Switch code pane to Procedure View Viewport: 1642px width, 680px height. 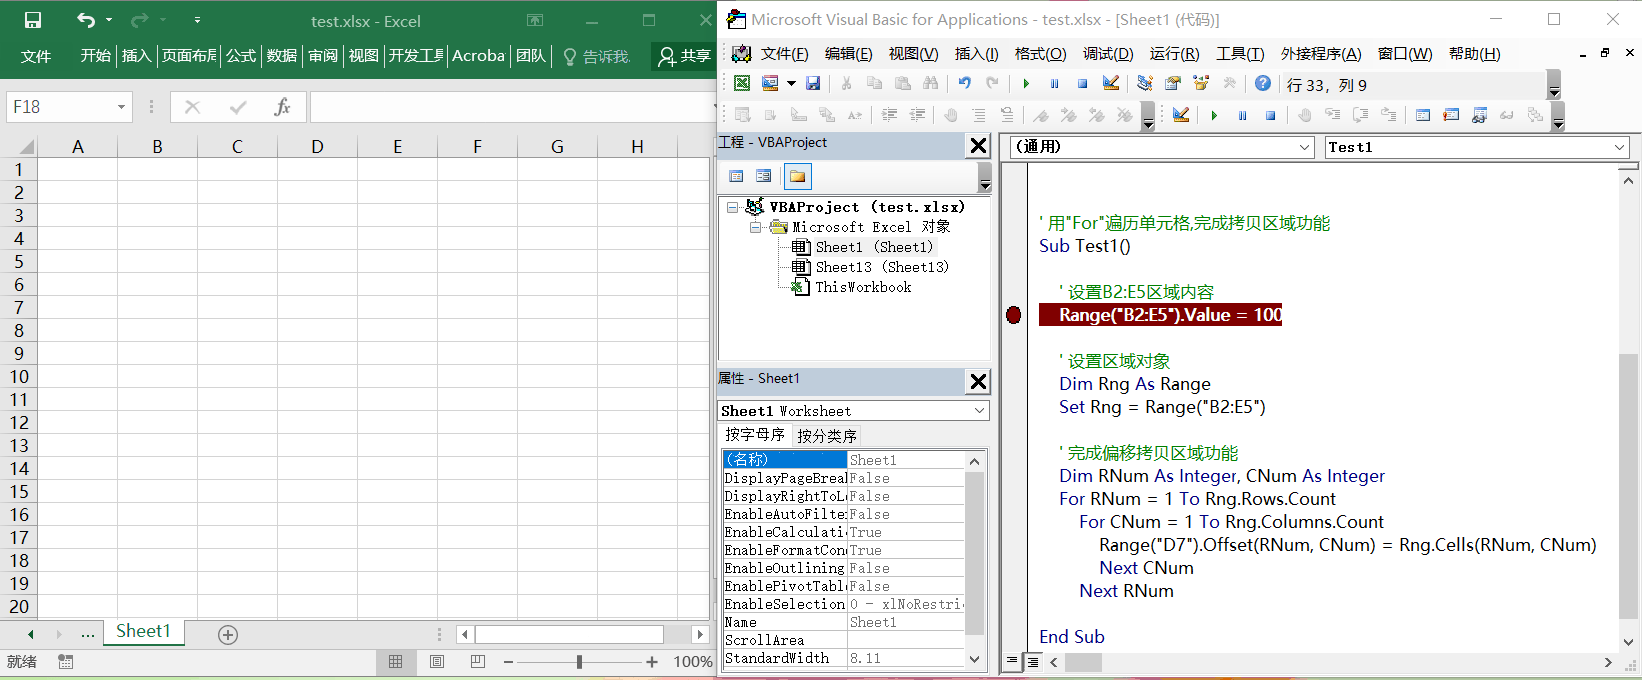pos(1012,662)
